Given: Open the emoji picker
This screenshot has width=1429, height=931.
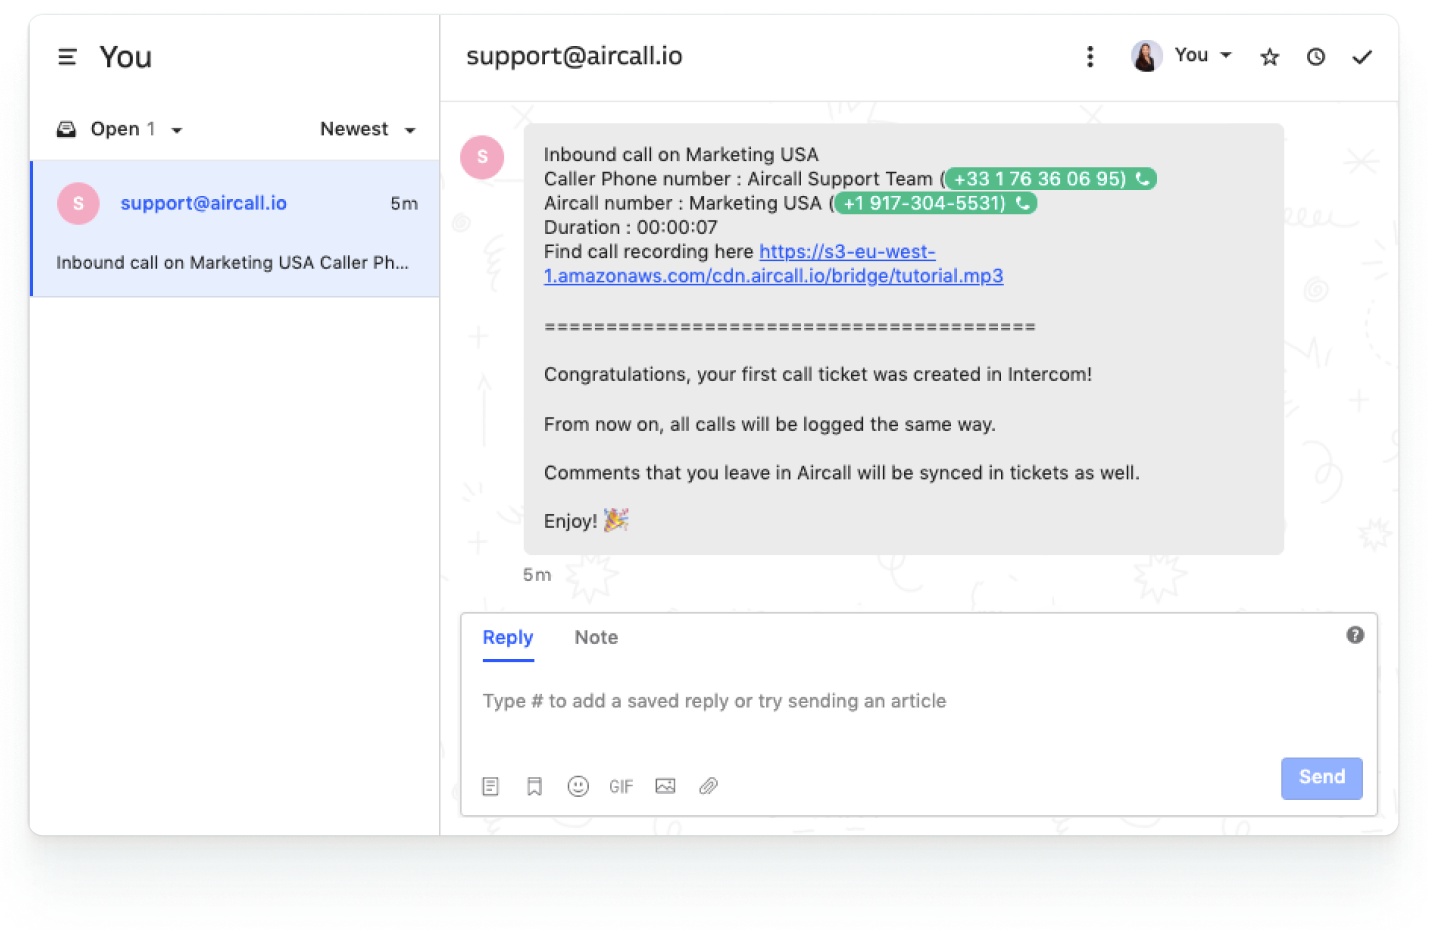Looking at the screenshot, I should pyautogui.click(x=578, y=786).
